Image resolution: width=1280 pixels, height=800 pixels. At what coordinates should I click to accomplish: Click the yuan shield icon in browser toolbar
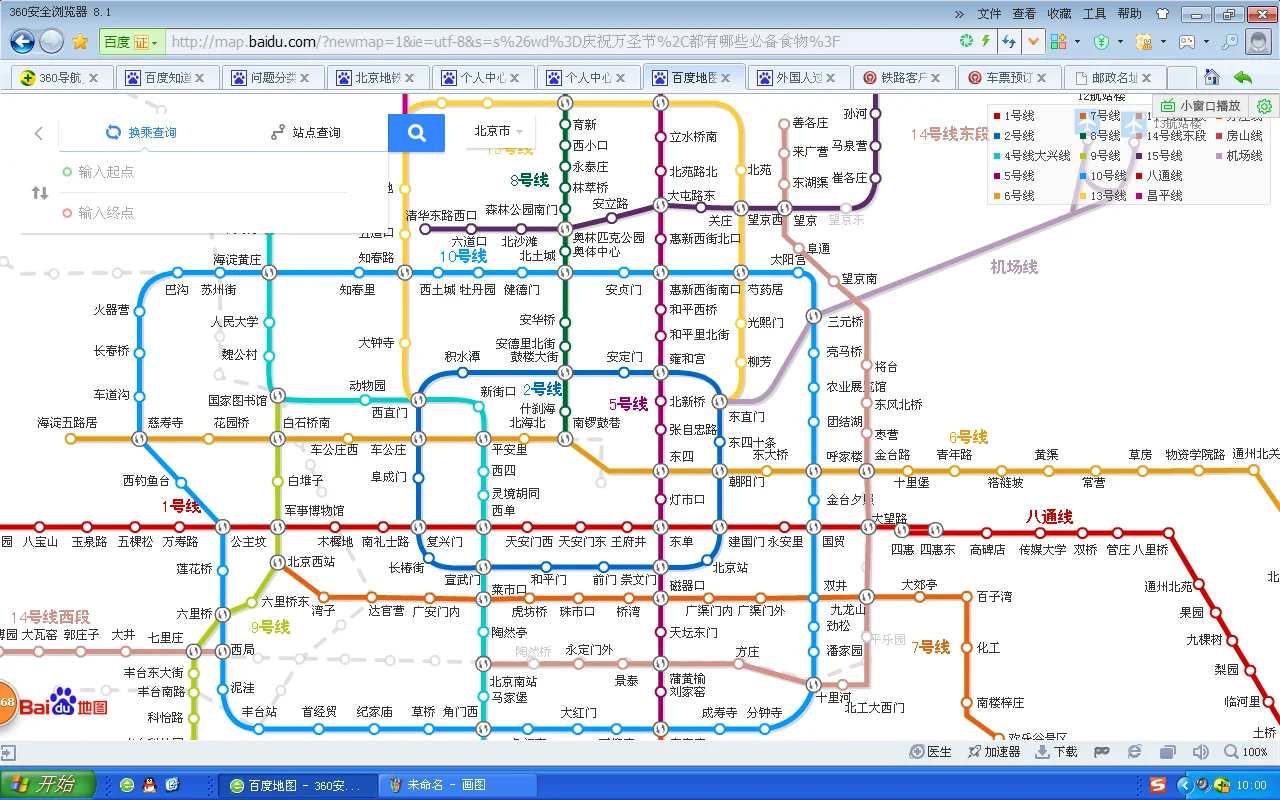point(1101,42)
